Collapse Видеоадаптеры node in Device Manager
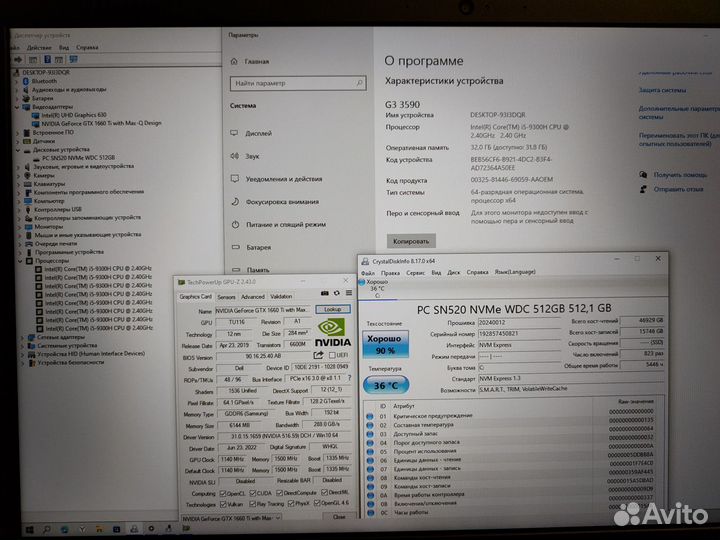 [x=17, y=107]
